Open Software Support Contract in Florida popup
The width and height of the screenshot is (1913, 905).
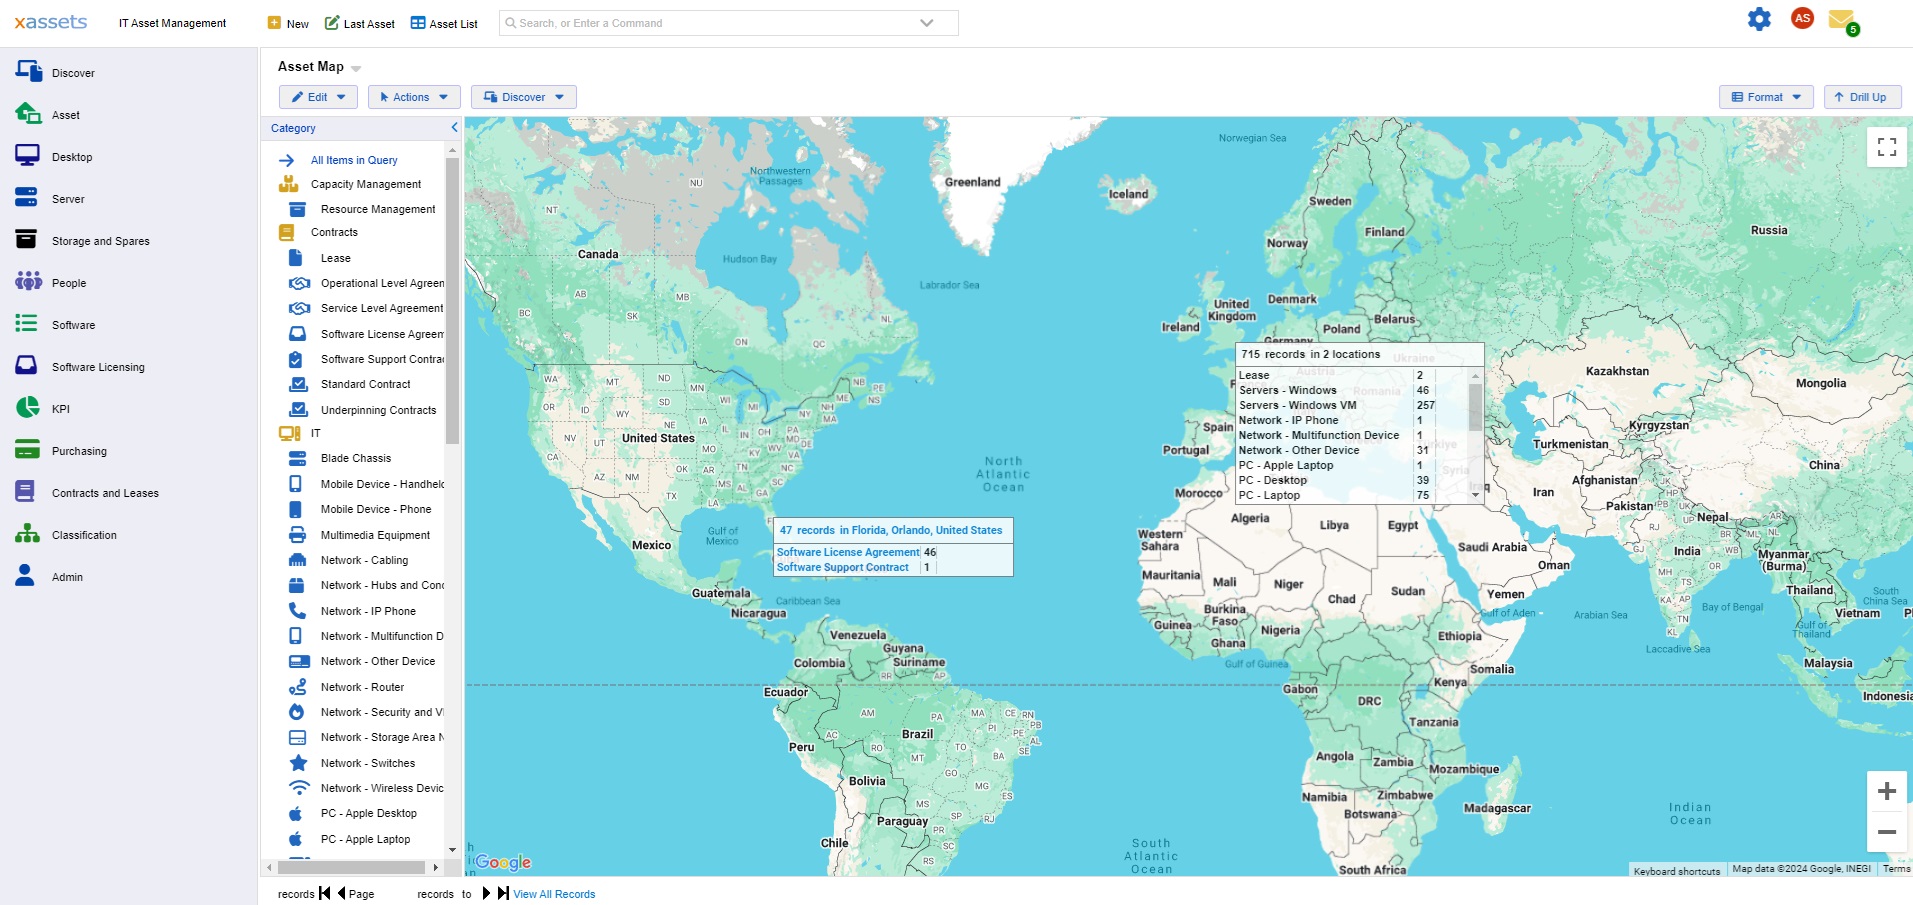click(842, 567)
